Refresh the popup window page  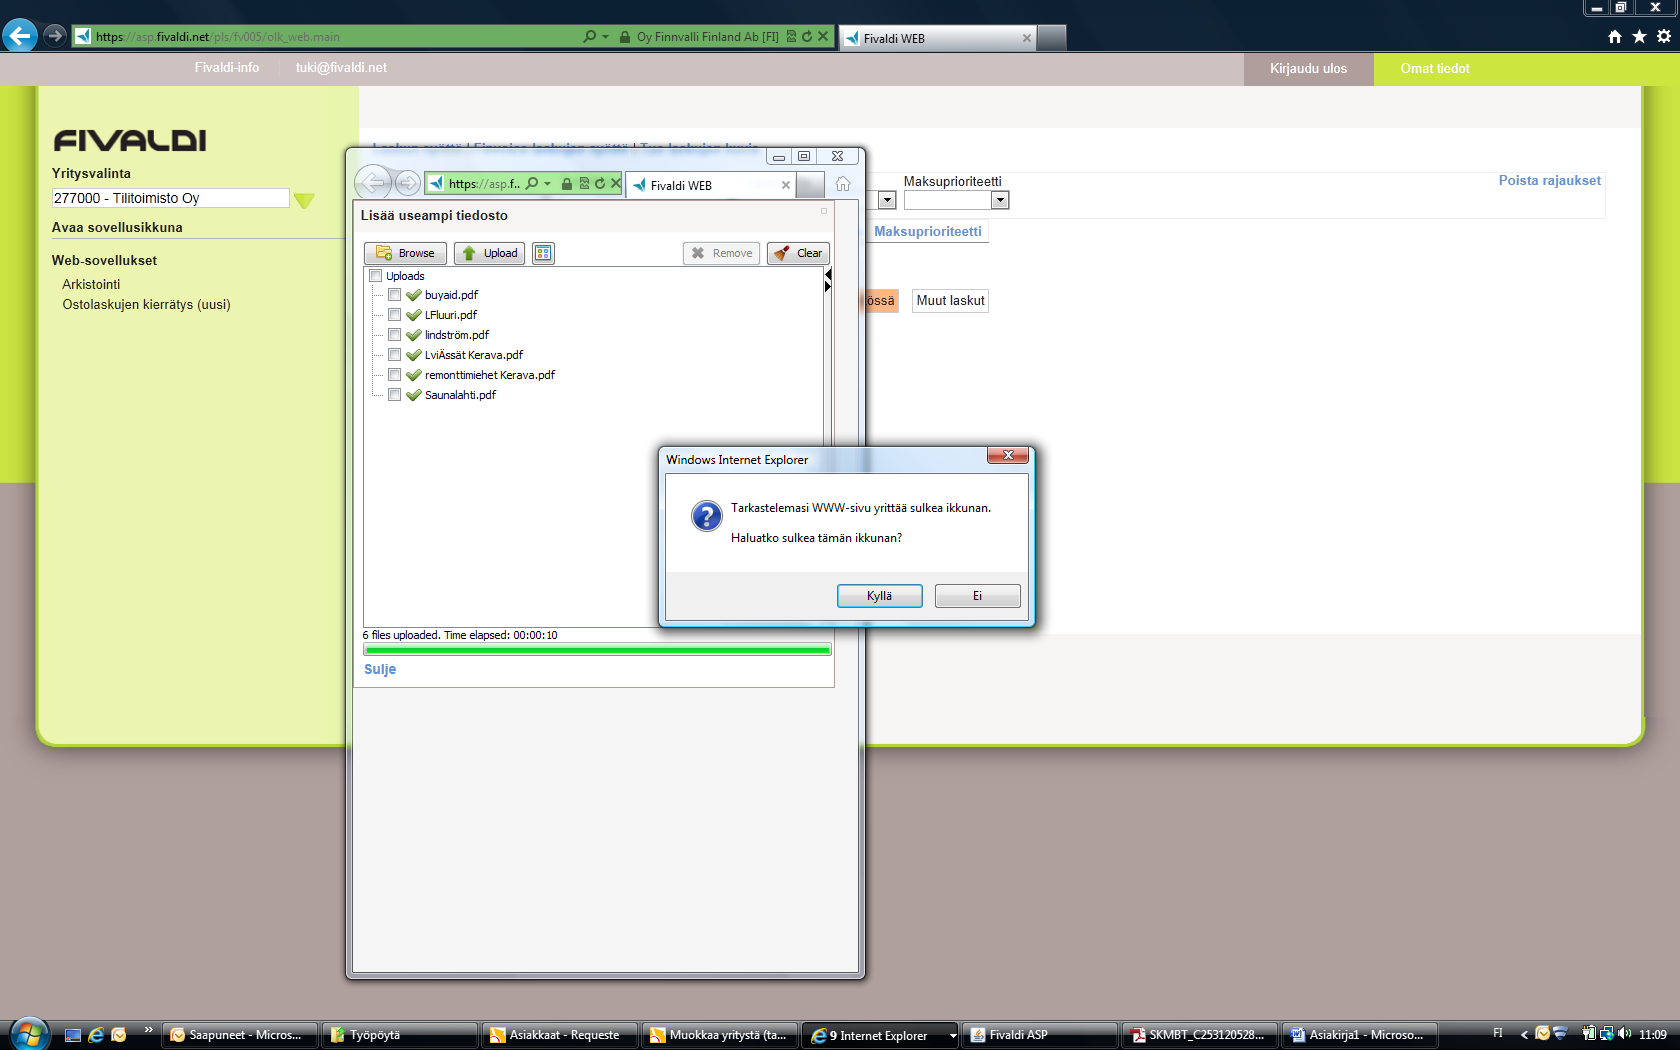[600, 184]
